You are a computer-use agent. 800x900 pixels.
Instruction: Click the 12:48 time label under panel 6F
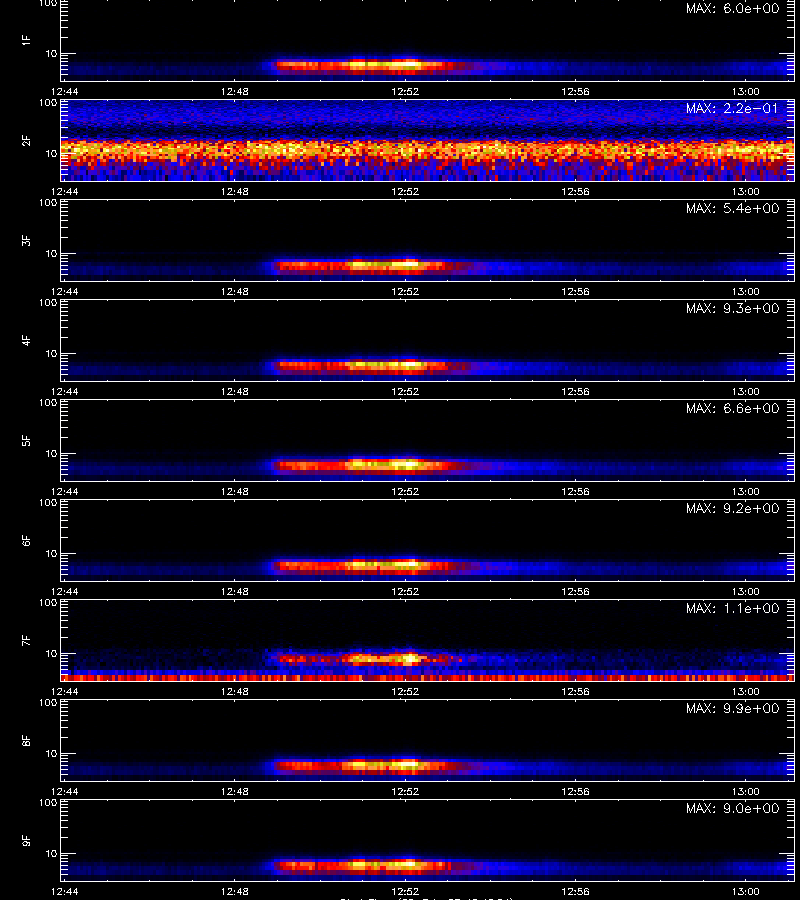[x=235, y=591]
